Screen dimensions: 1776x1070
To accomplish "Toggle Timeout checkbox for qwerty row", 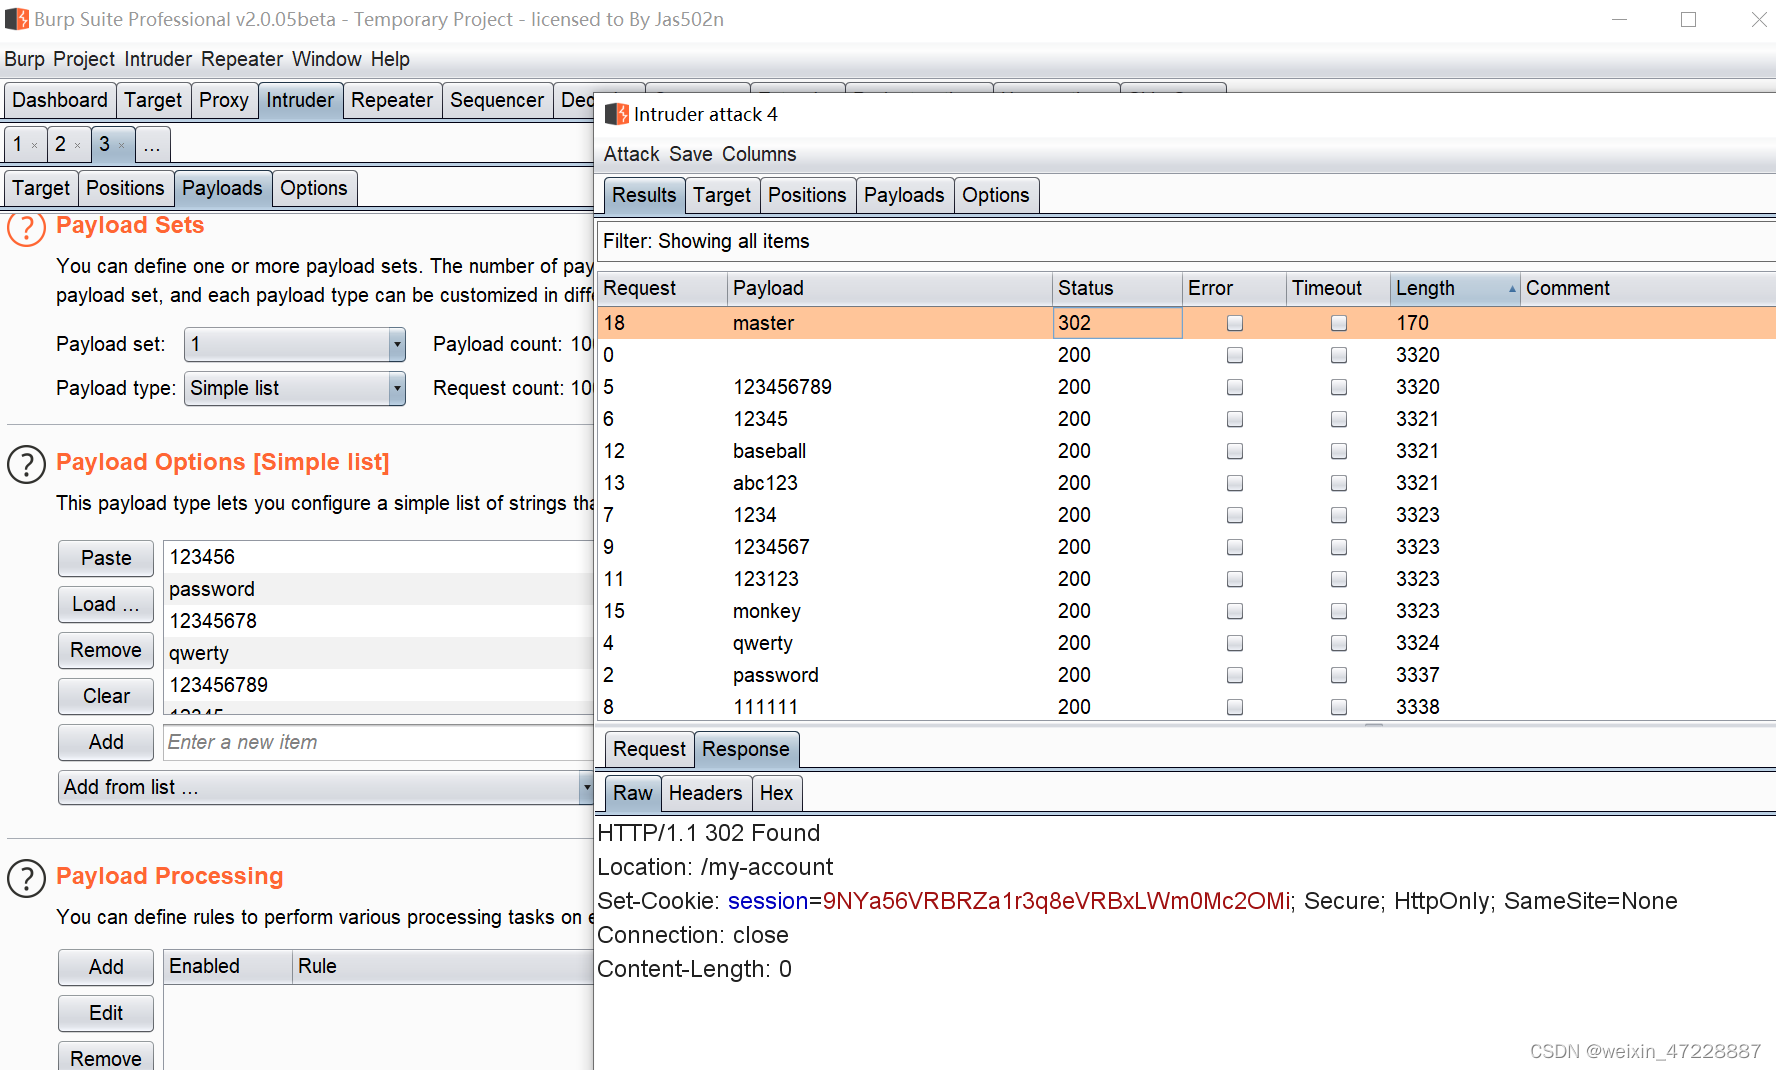I will (x=1339, y=643).
